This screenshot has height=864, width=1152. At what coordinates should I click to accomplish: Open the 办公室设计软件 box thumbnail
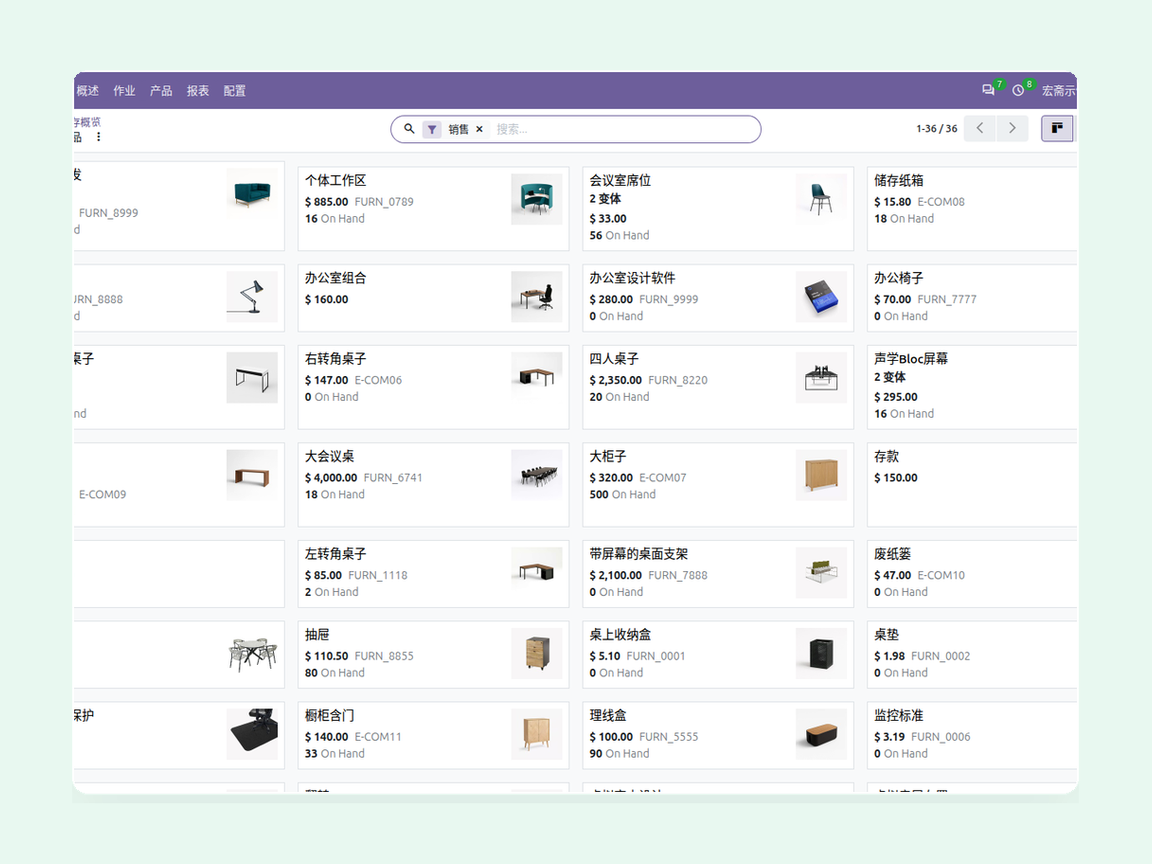point(821,297)
